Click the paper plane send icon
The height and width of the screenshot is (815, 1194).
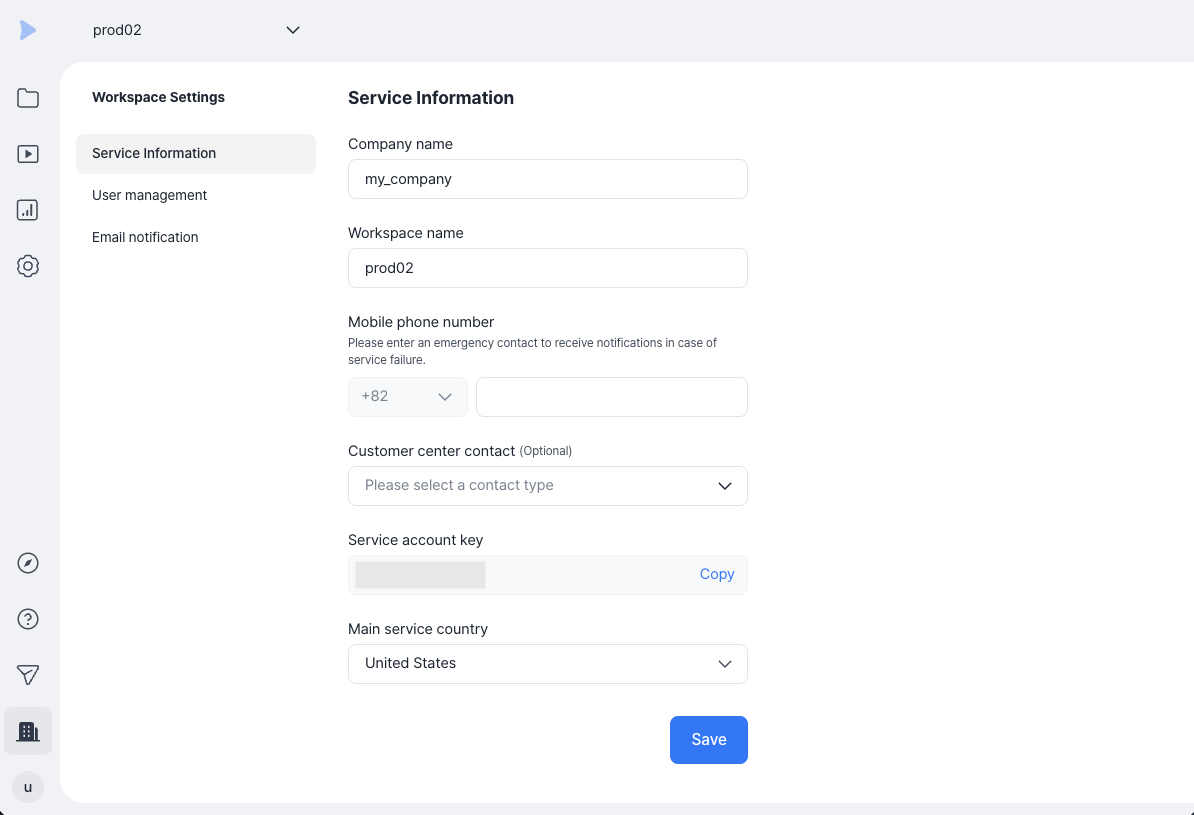tap(27, 675)
